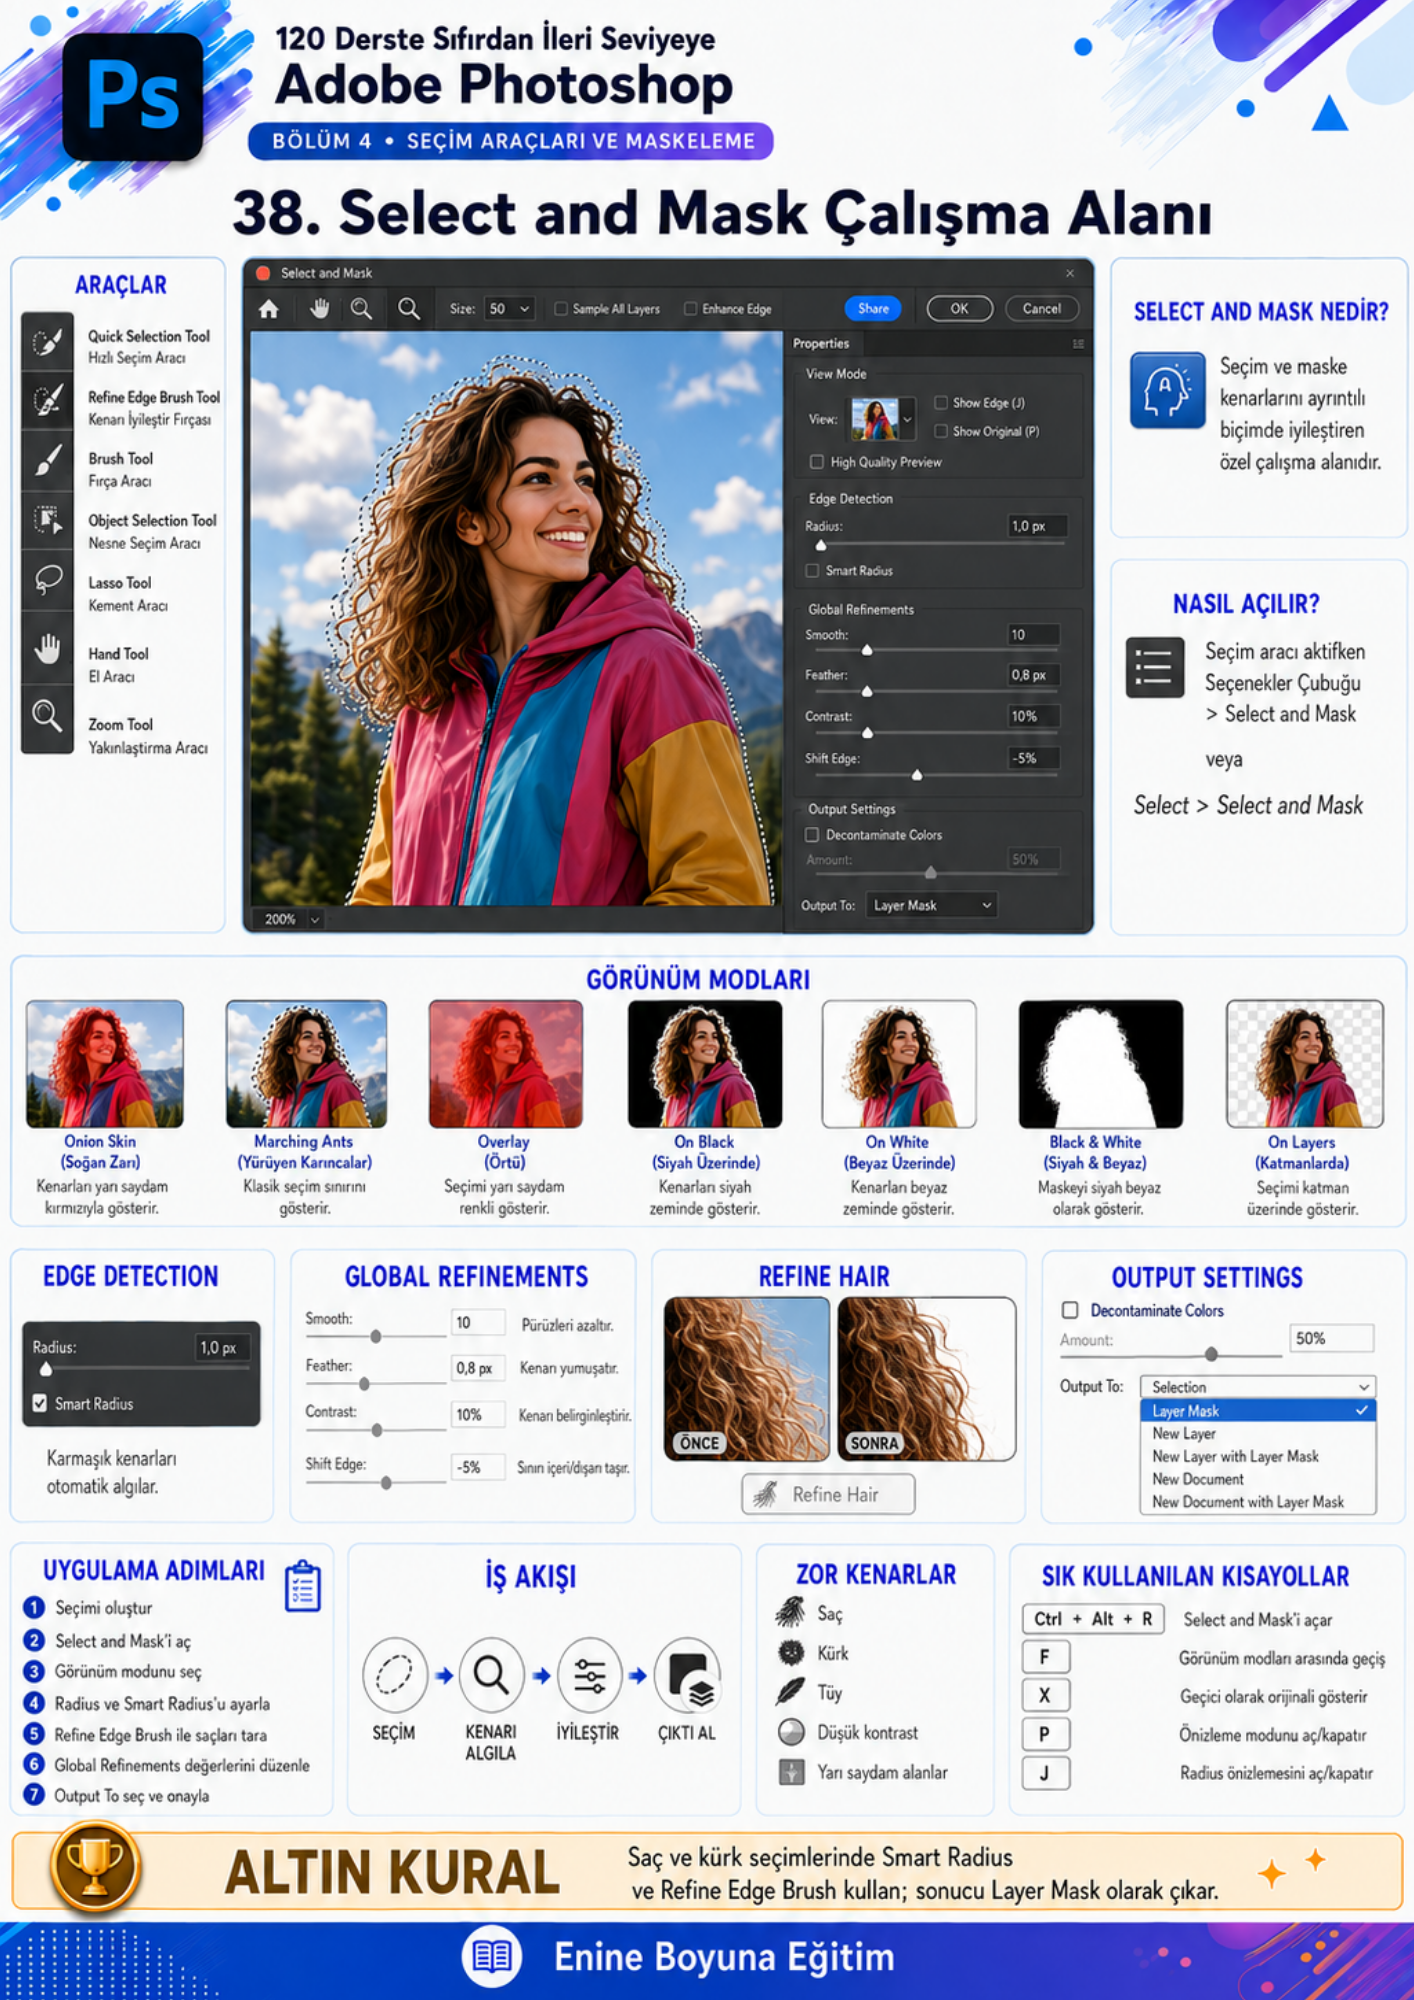Click the Uygulama Adımları clipboard icon

click(302, 1586)
